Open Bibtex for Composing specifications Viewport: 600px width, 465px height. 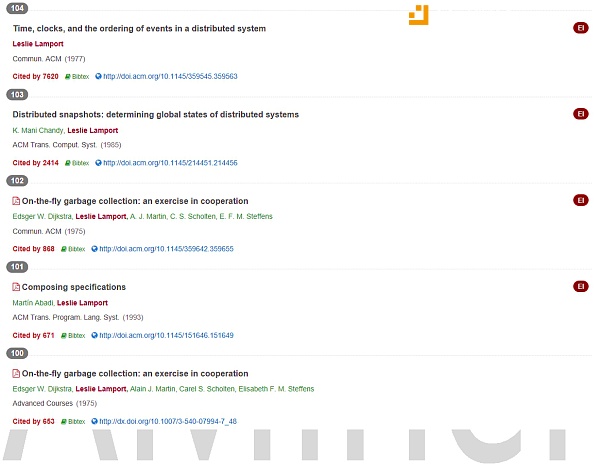pyautogui.click(x=73, y=336)
